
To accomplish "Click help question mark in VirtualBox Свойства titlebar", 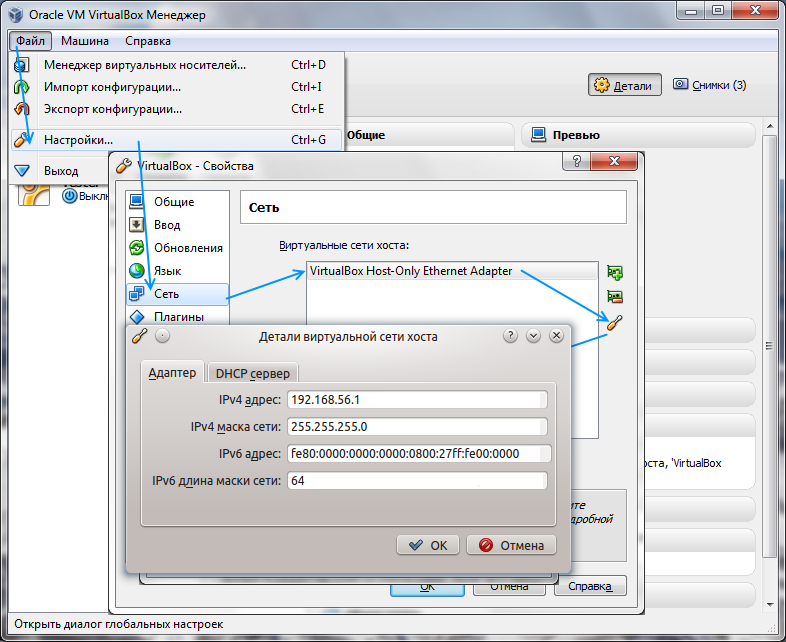I will tap(577, 164).
